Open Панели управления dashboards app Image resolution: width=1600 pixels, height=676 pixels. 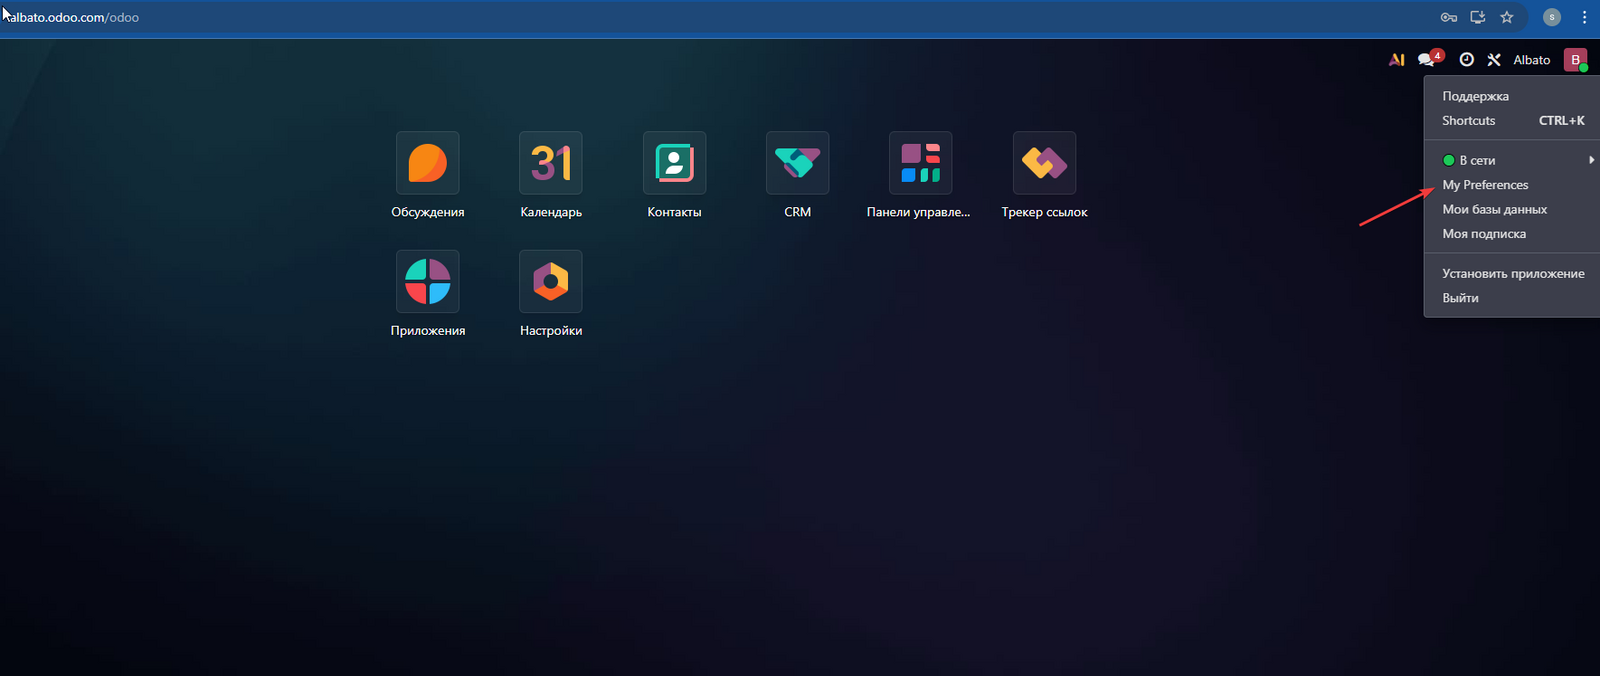[920, 163]
